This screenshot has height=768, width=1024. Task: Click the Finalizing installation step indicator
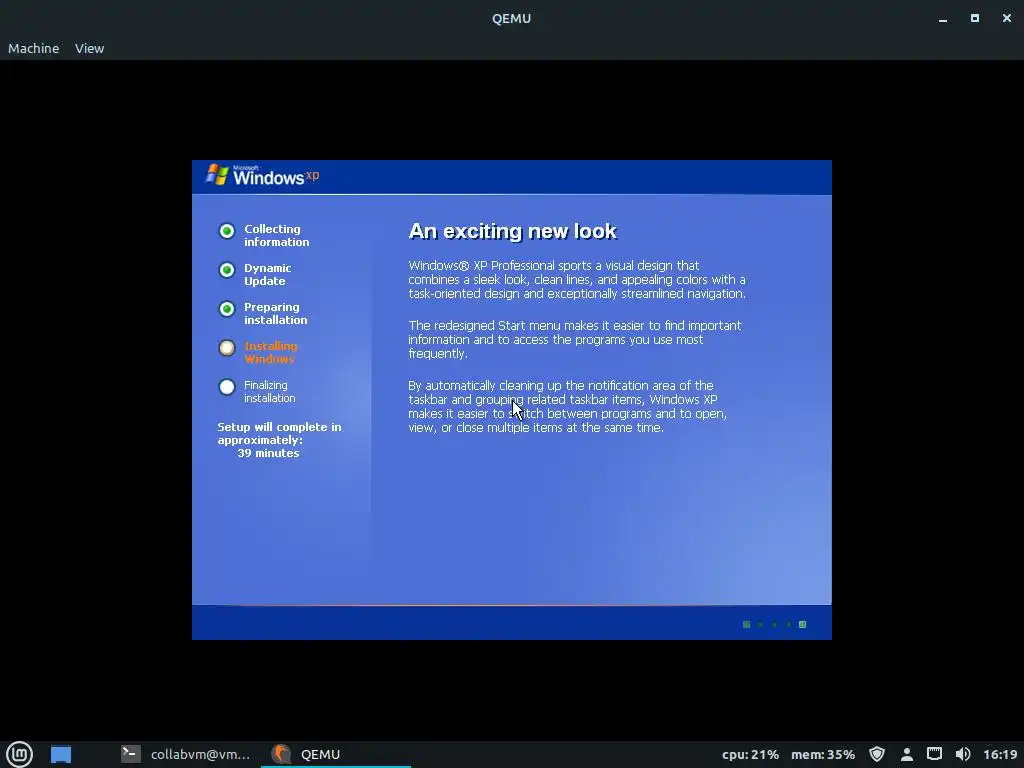point(227,387)
